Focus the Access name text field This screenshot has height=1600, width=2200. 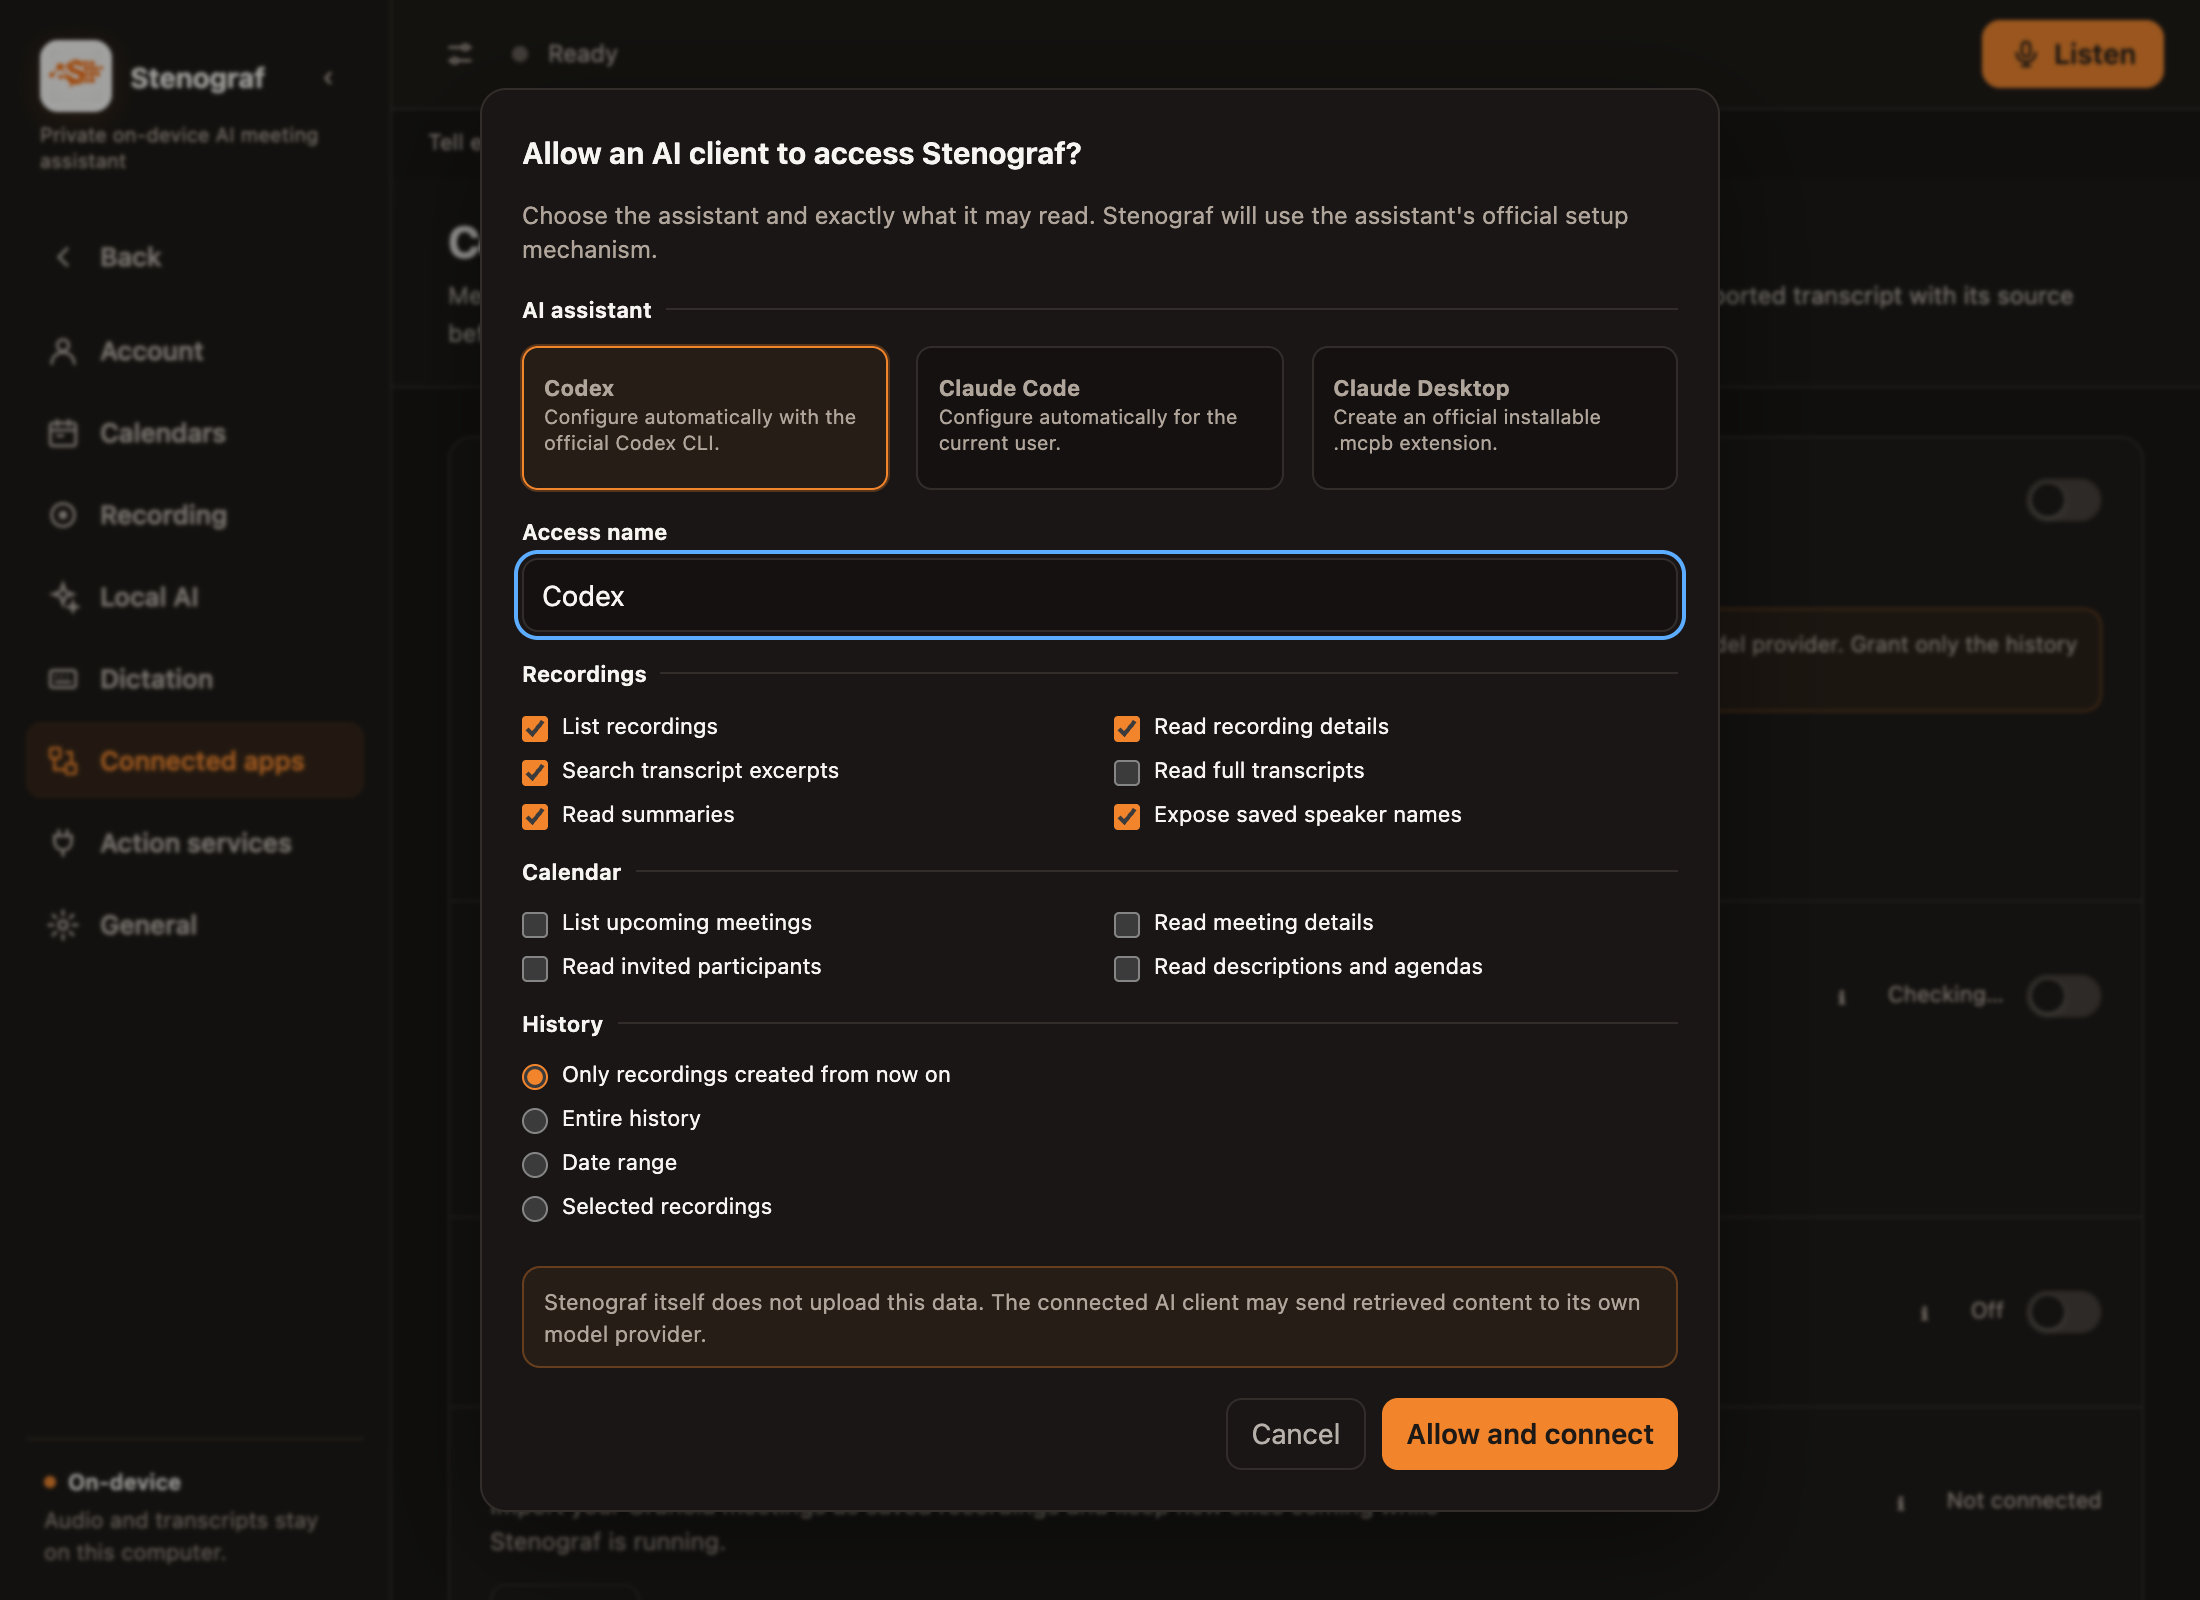click(1100, 596)
